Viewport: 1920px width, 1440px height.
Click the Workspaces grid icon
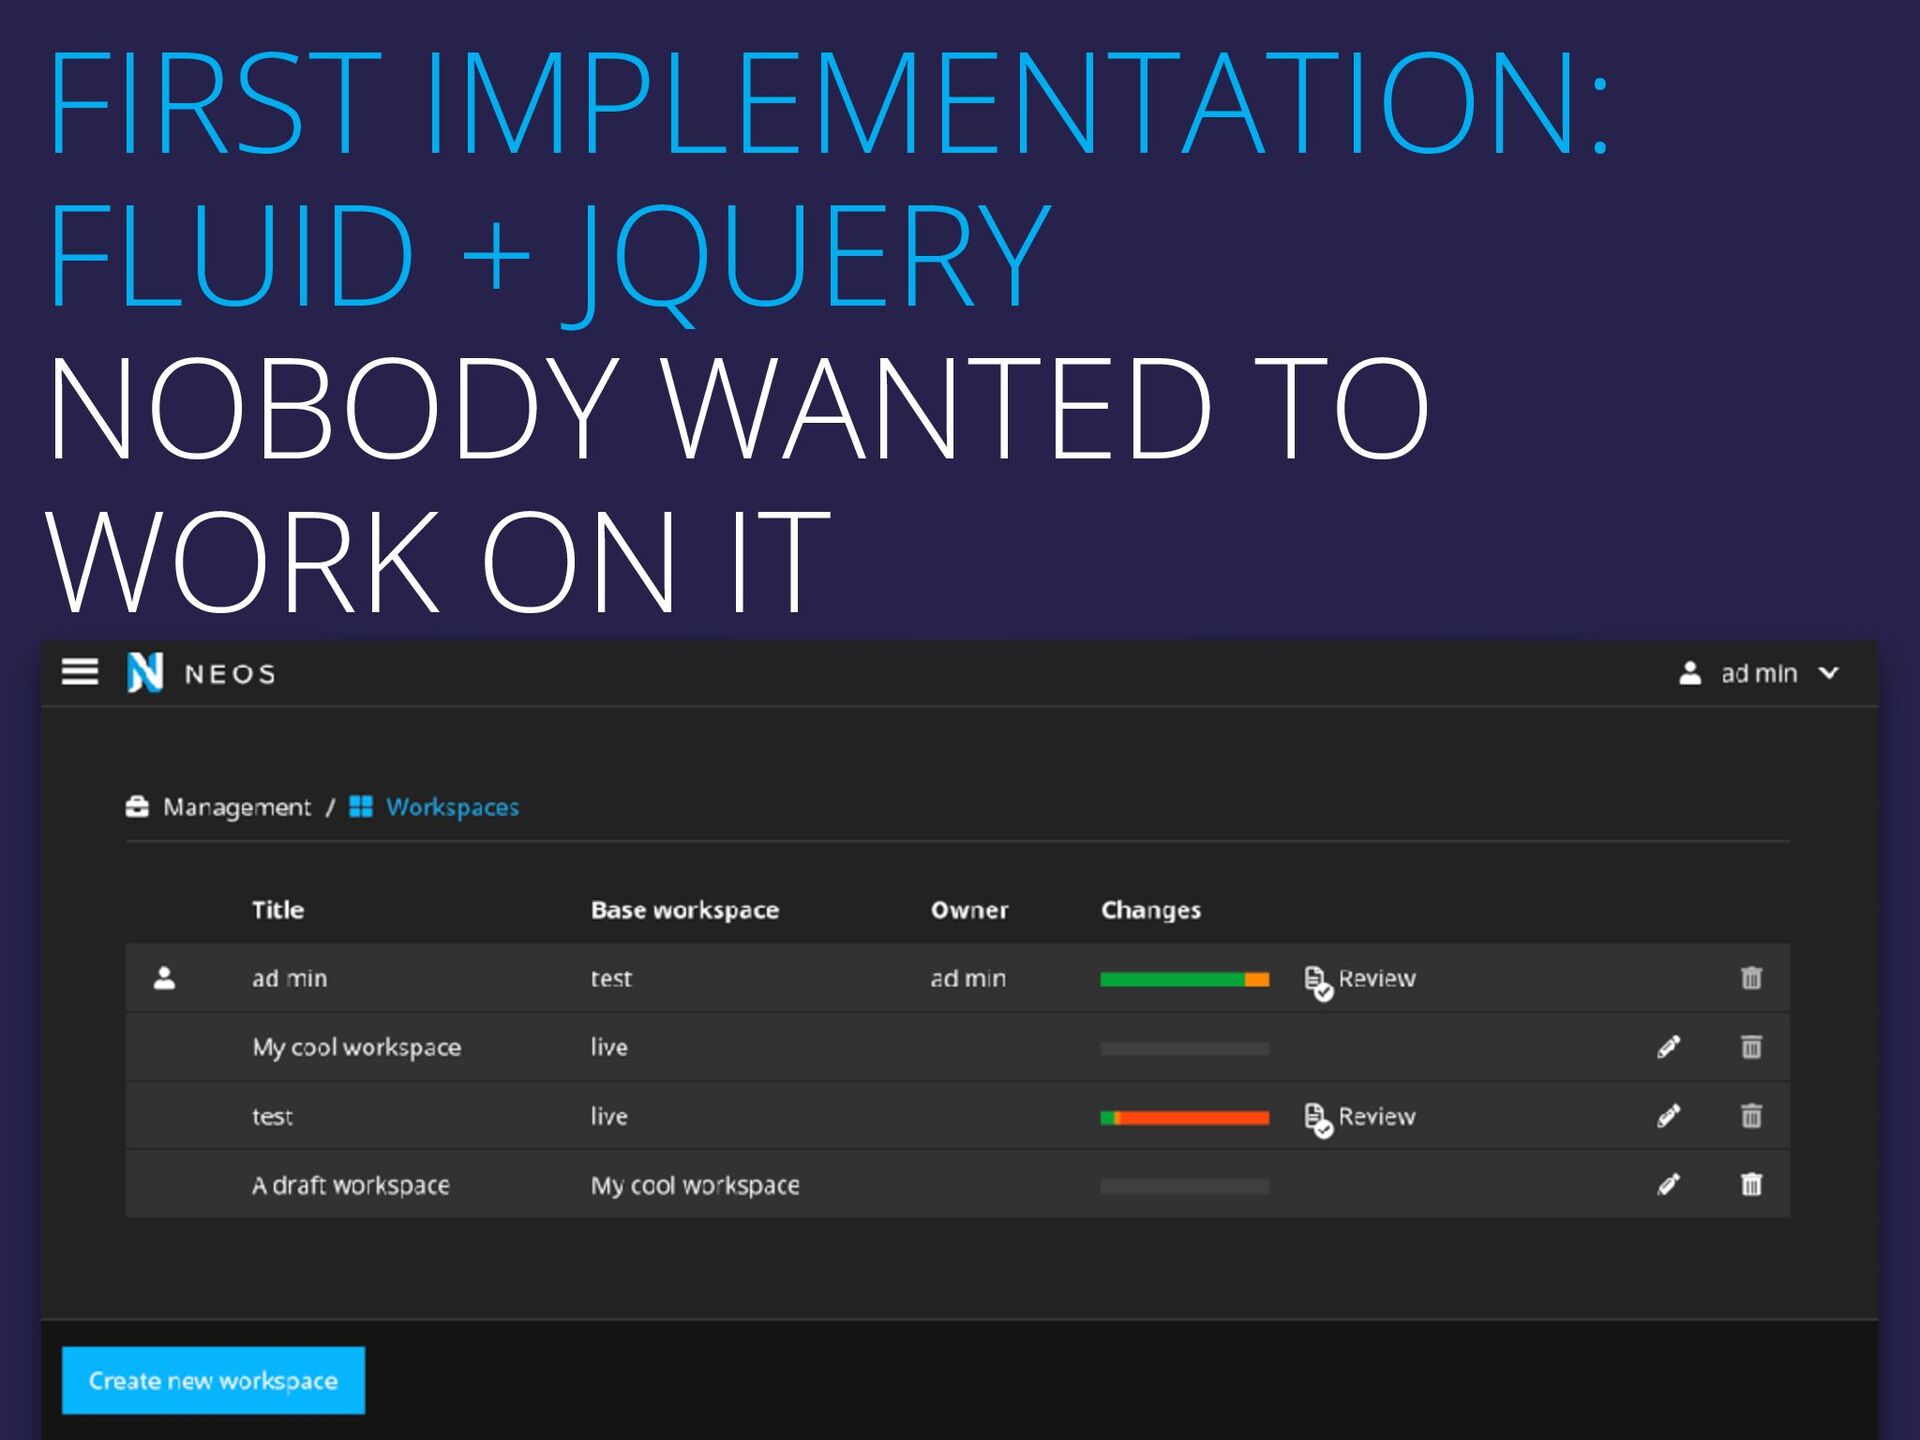click(361, 806)
